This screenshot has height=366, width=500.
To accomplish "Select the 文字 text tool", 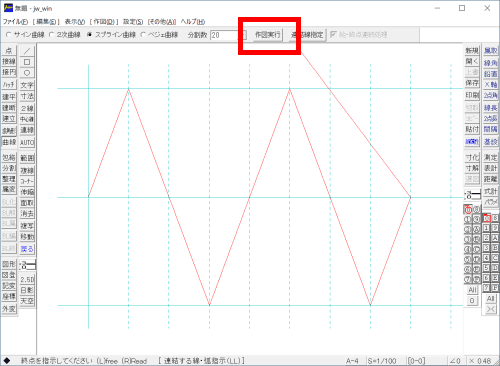I will (x=27, y=85).
